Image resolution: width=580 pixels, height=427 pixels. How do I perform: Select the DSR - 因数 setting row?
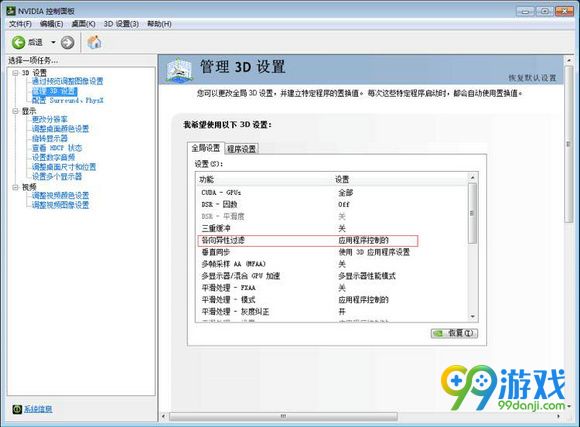[332, 205]
